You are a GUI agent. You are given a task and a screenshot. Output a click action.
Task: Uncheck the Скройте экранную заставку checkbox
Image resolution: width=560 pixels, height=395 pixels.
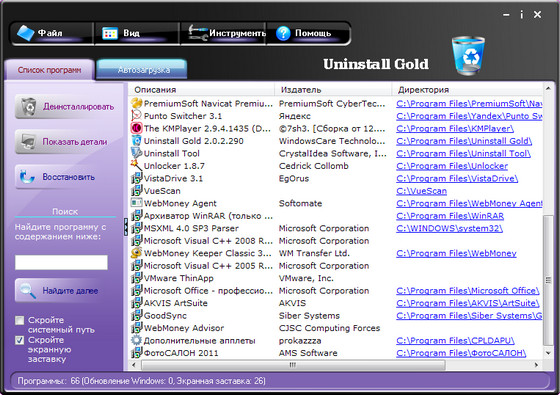[x=20, y=340]
